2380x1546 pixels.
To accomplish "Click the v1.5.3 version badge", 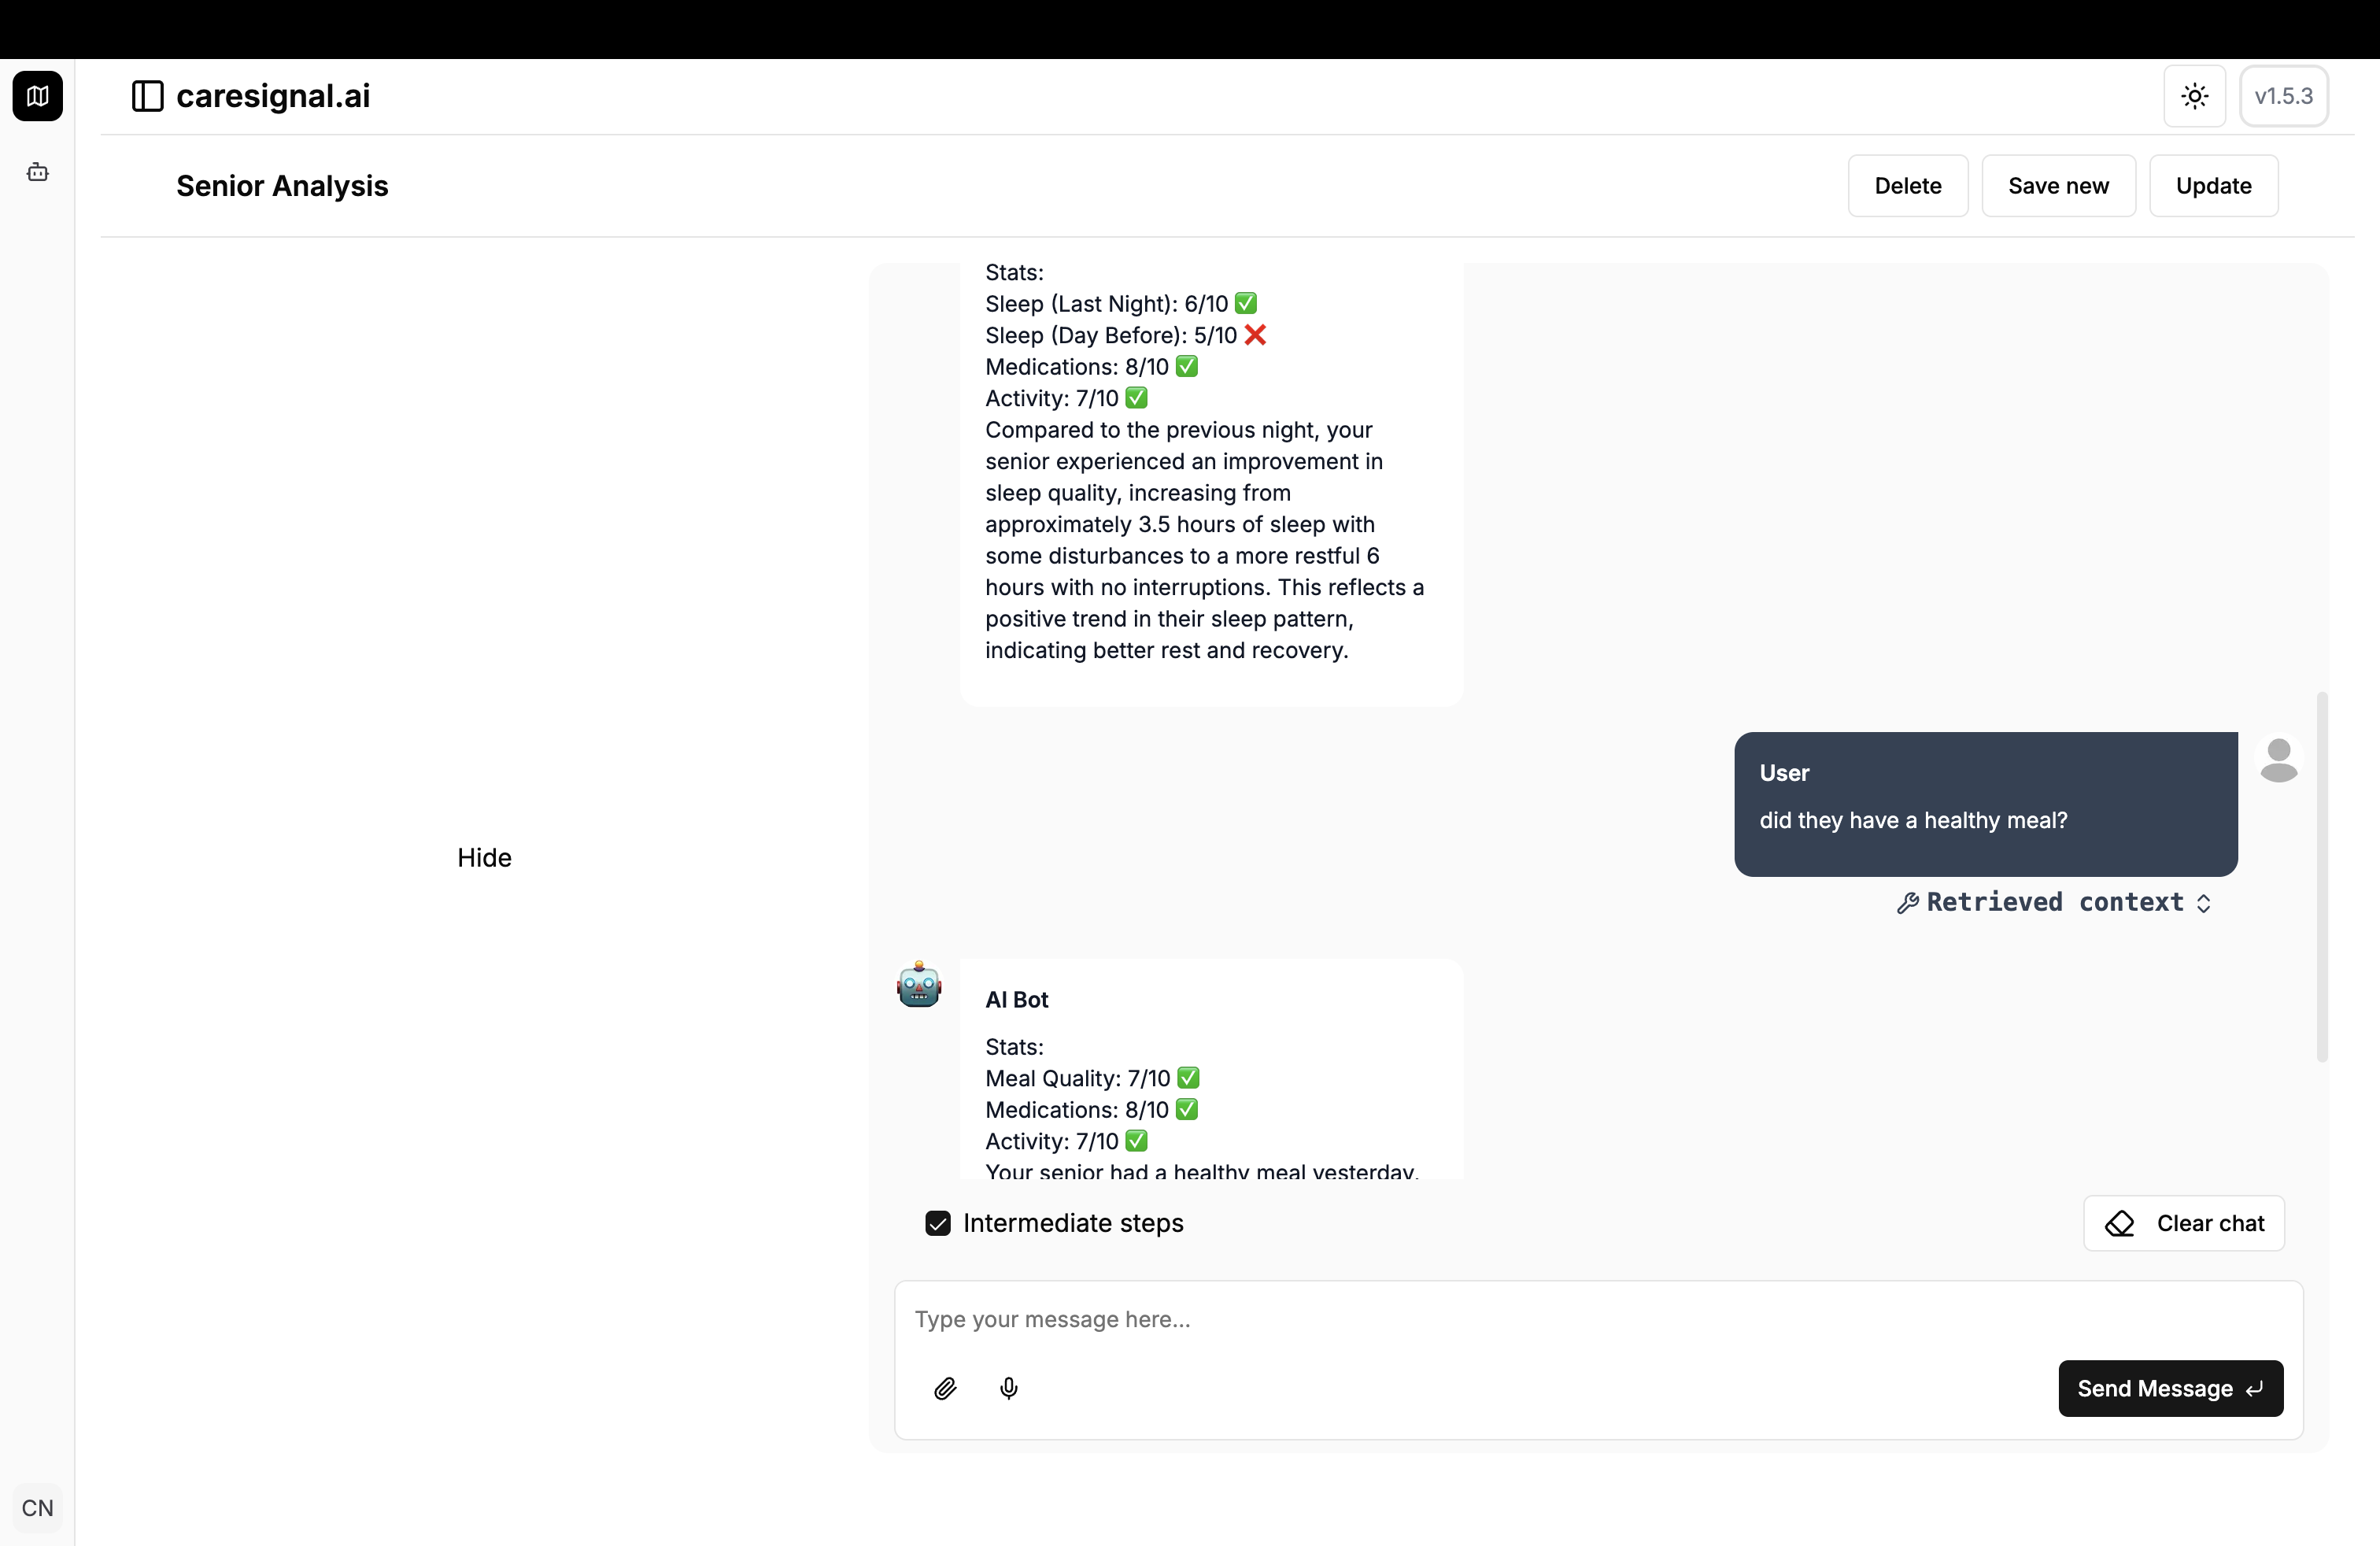I will pos(2283,96).
